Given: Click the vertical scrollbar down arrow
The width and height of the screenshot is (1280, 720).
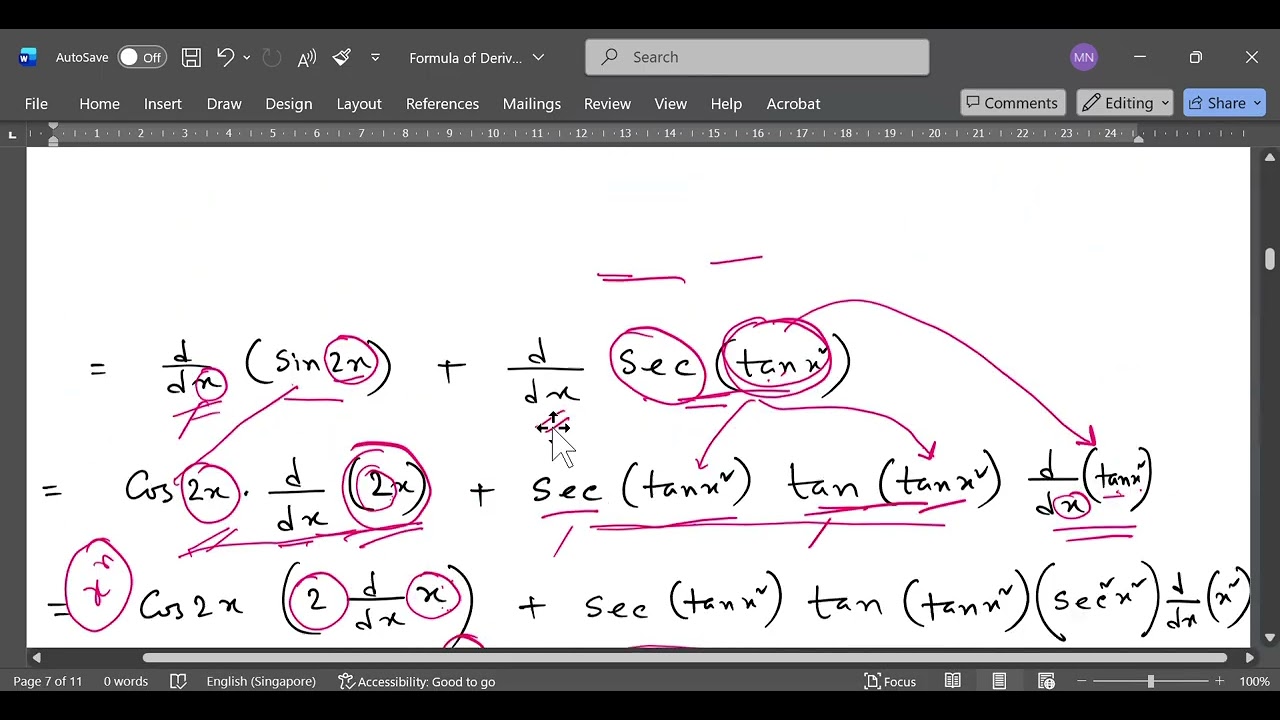Looking at the screenshot, I should pos(1269,638).
